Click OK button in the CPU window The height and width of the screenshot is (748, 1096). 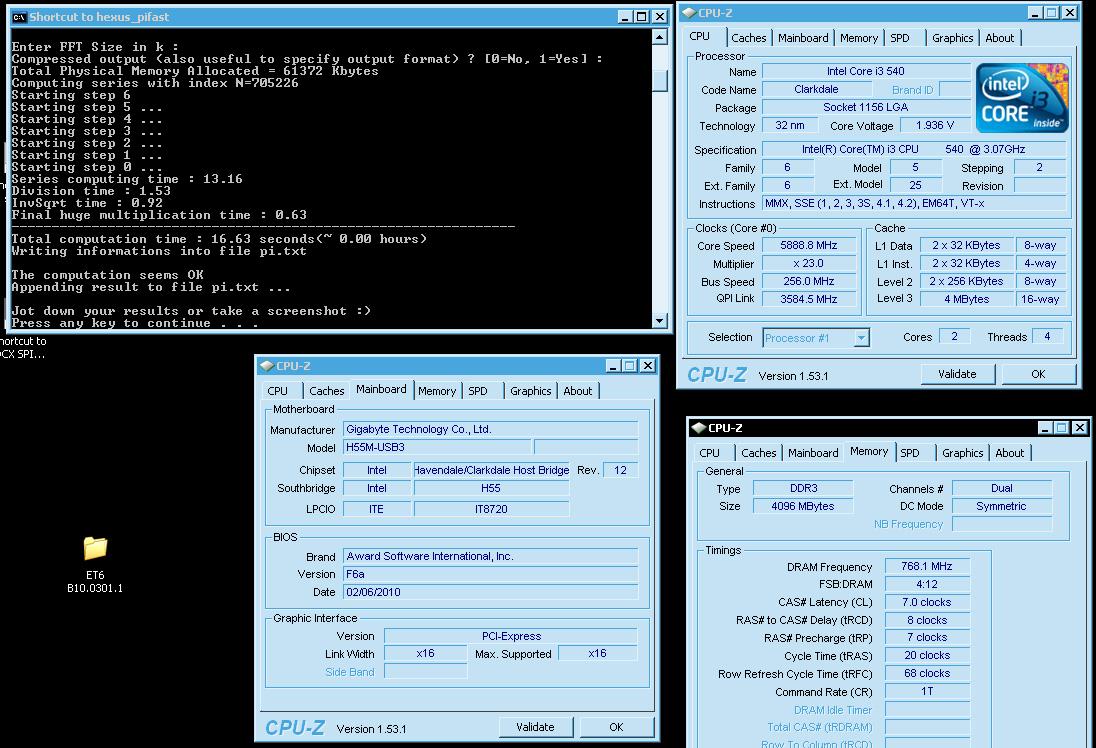point(1038,374)
